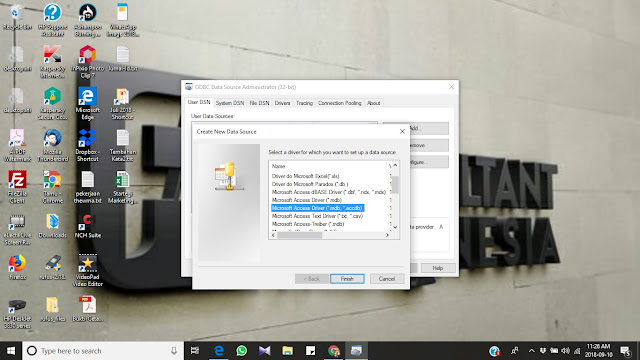The image size is (640, 360).
Task: Click the horizontal scrollbar thumb in driver list
Action: point(300,235)
